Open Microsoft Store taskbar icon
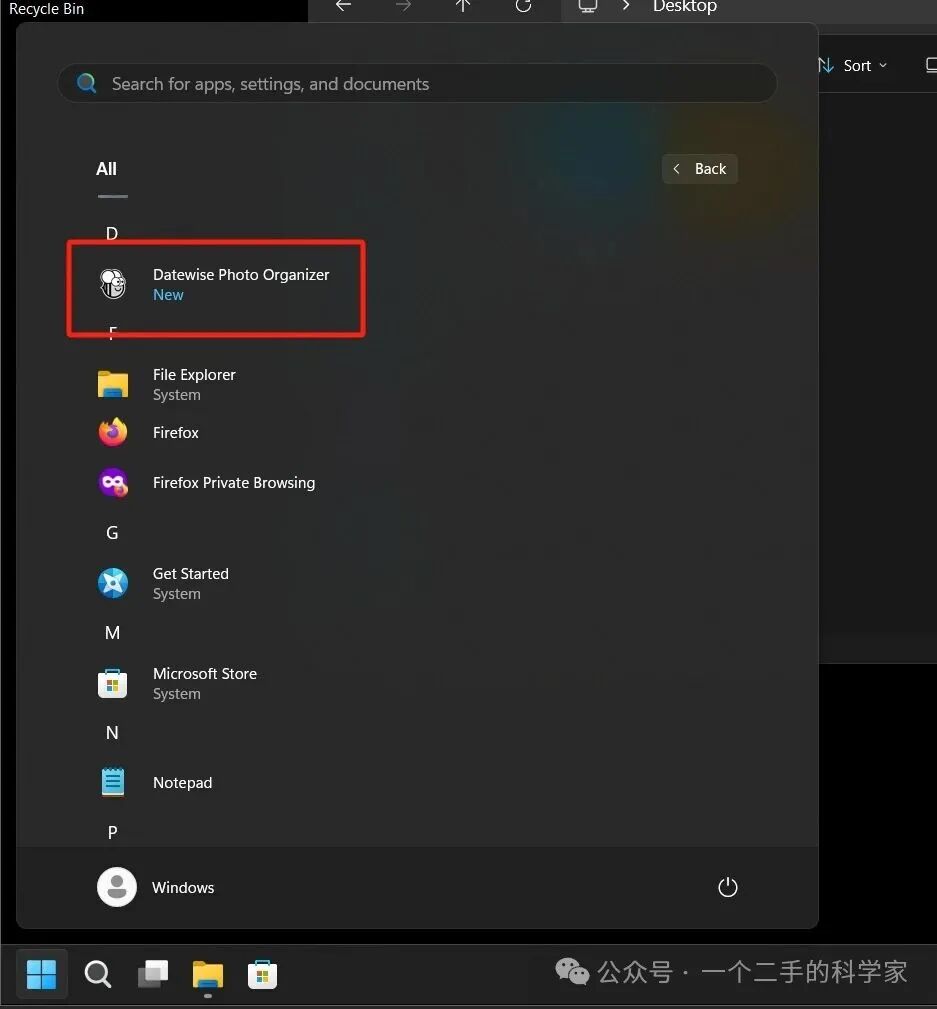The image size is (937, 1009). click(262, 974)
